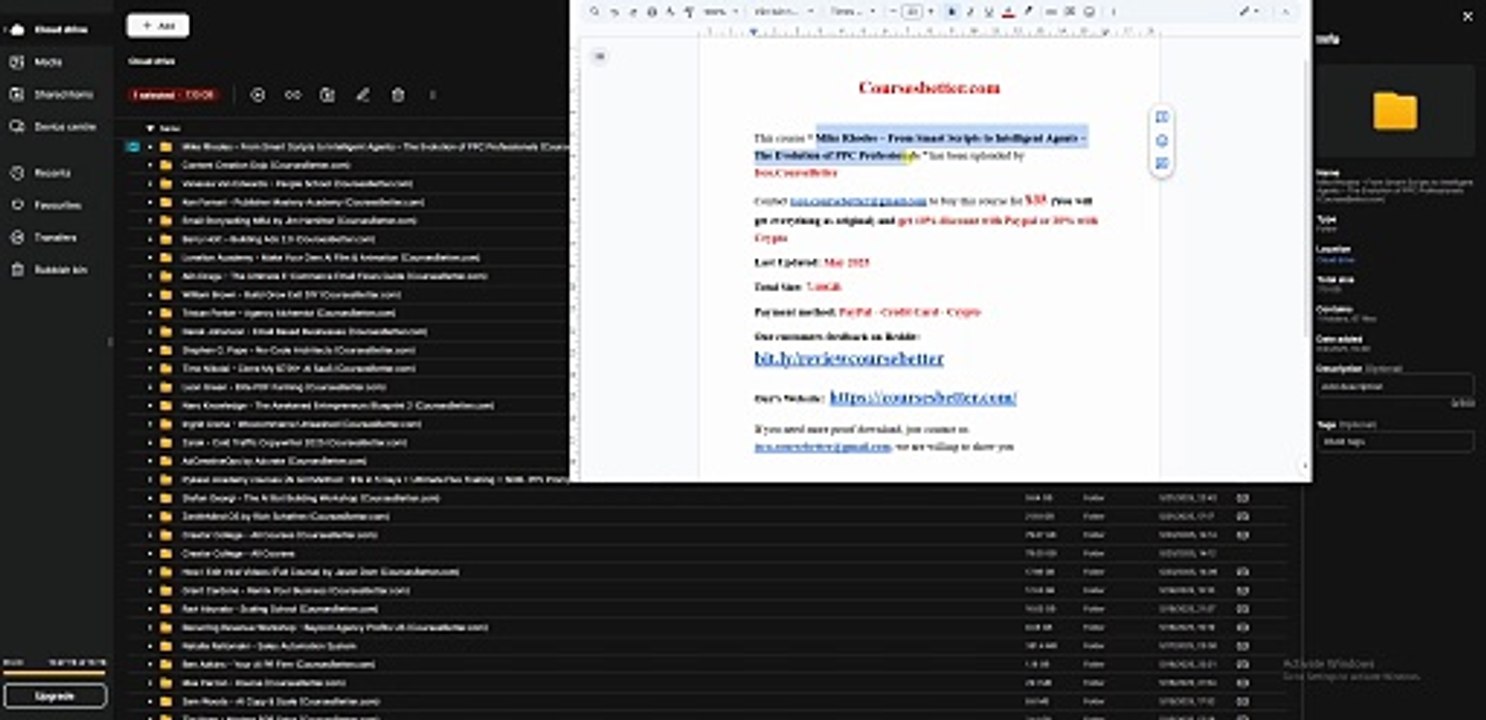Open the more options dots in selection toolbar
Screen dimensions: 1486x720
point(432,95)
